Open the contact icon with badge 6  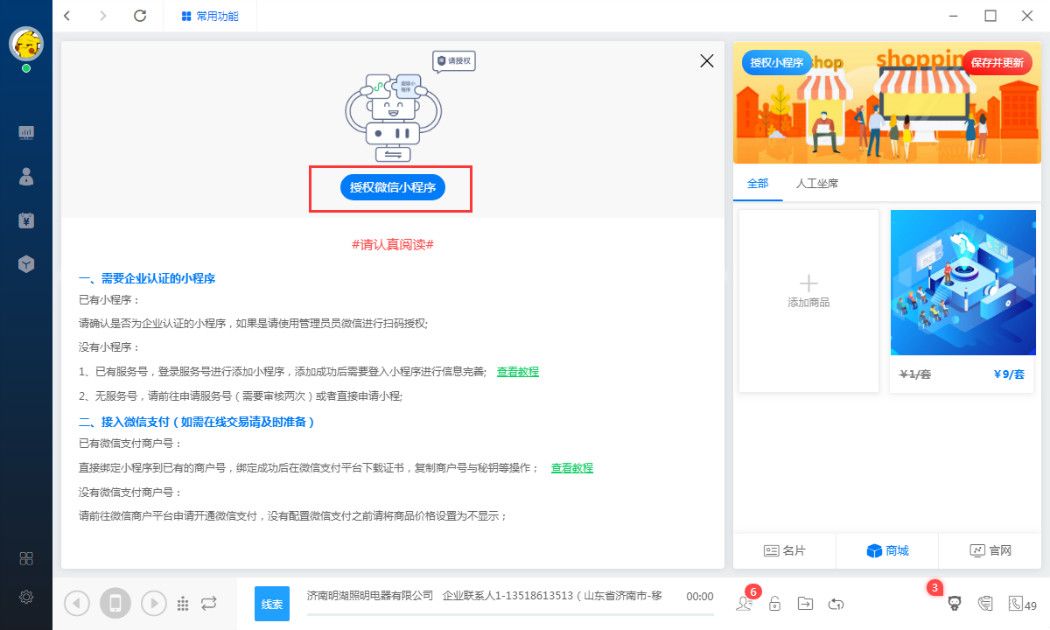coord(744,603)
